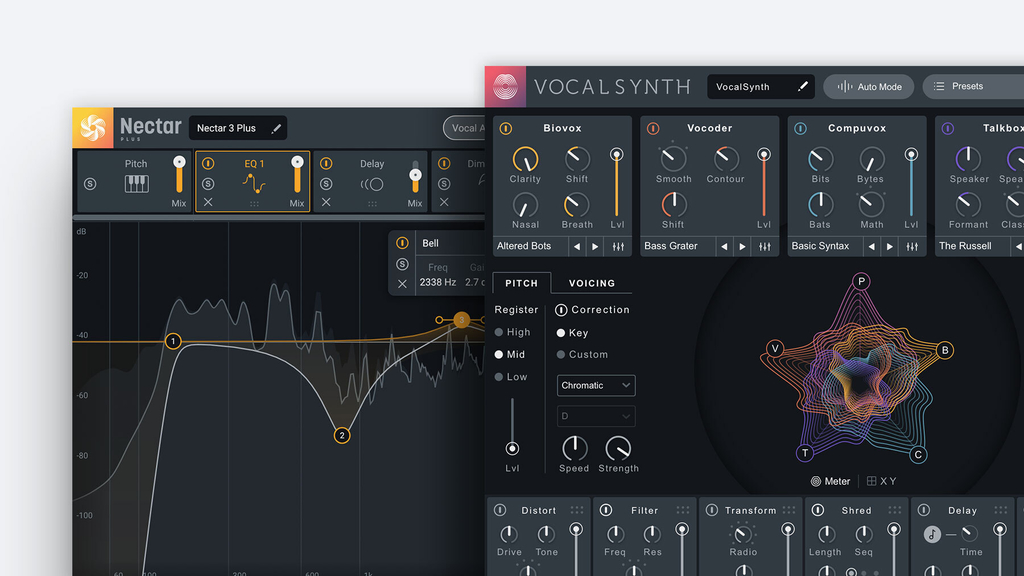Open the Presets browser in VocalSynth

click(973, 86)
